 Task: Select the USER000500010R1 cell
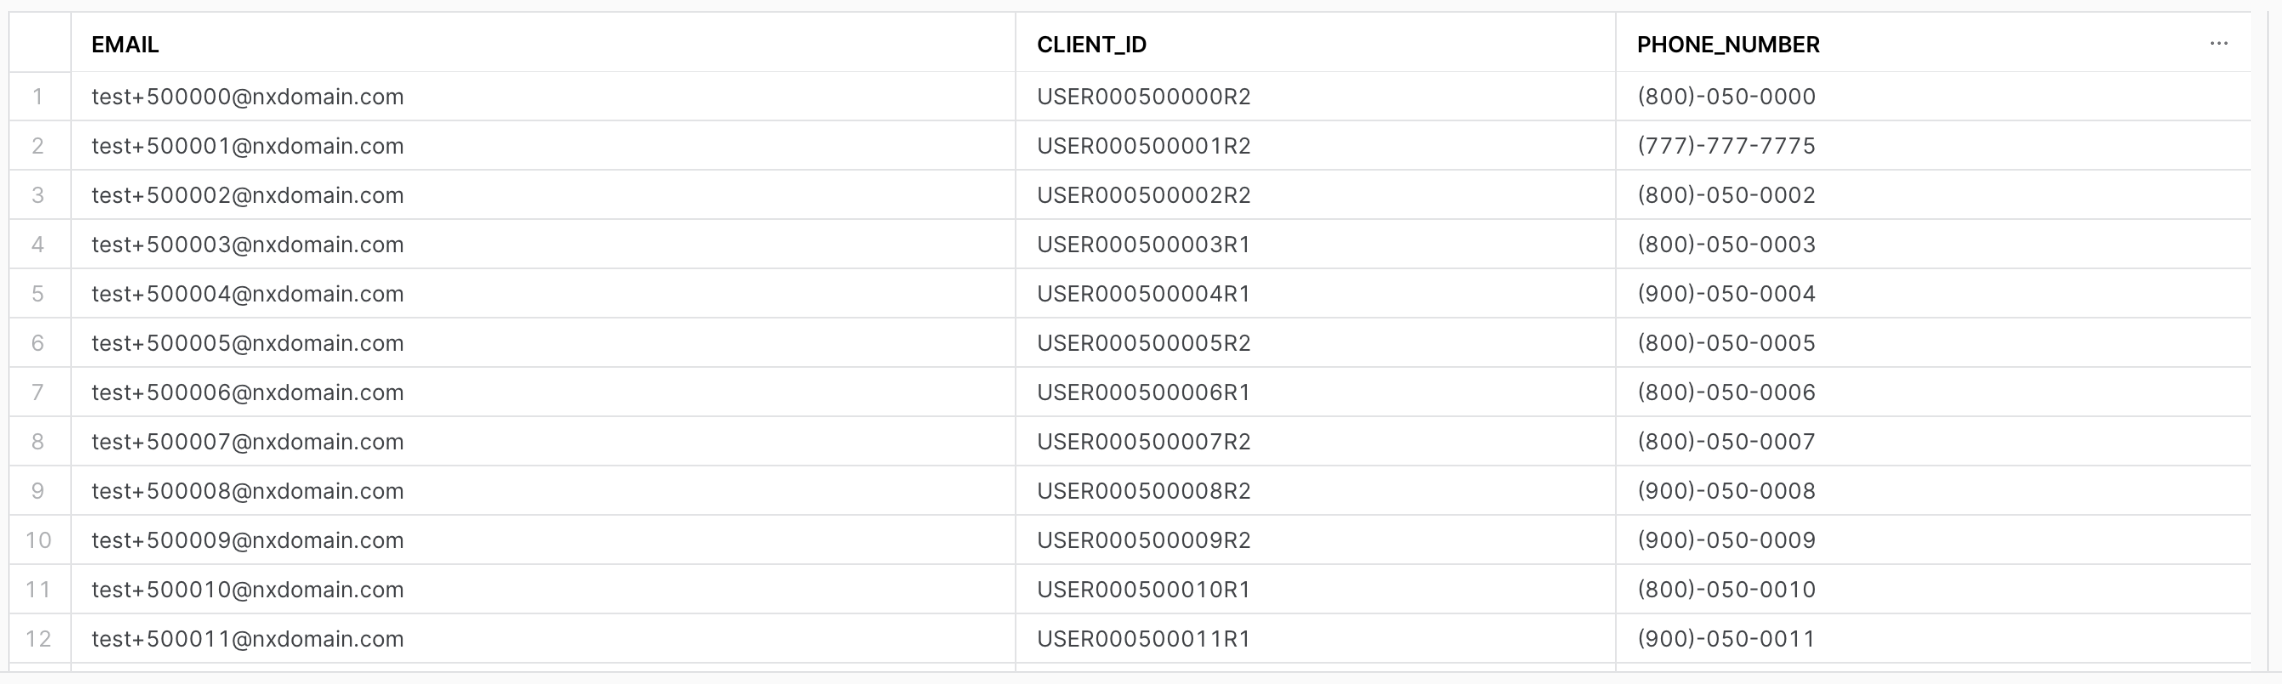[x=1143, y=590]
